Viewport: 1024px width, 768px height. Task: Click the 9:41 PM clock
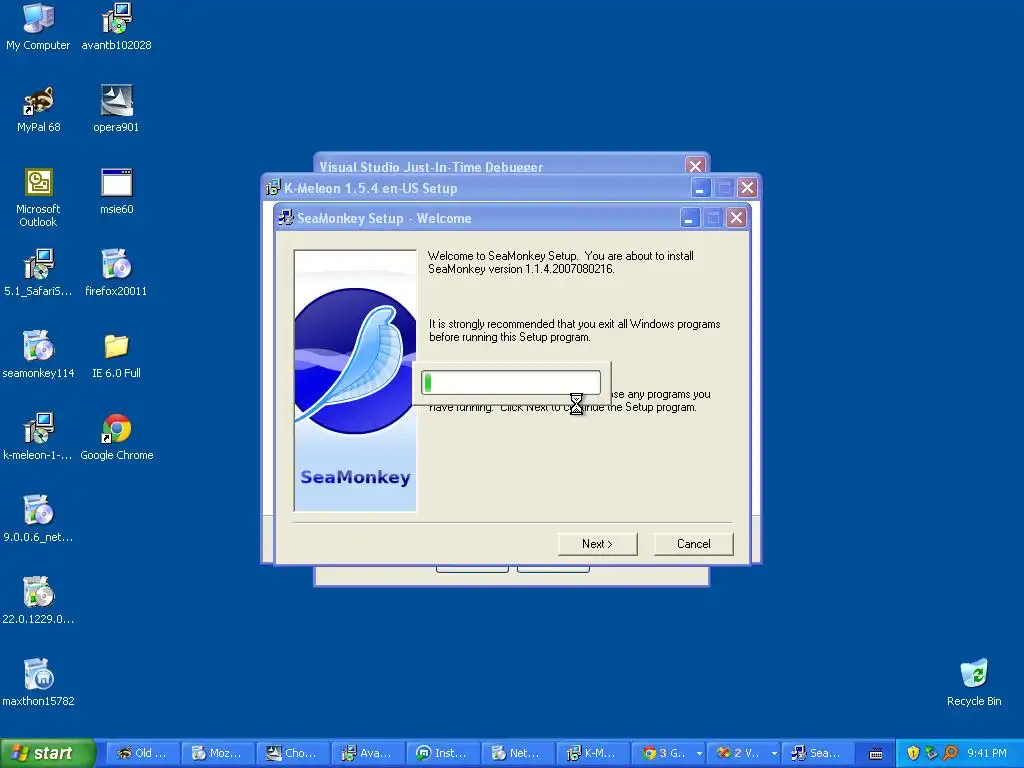point(987,753)
